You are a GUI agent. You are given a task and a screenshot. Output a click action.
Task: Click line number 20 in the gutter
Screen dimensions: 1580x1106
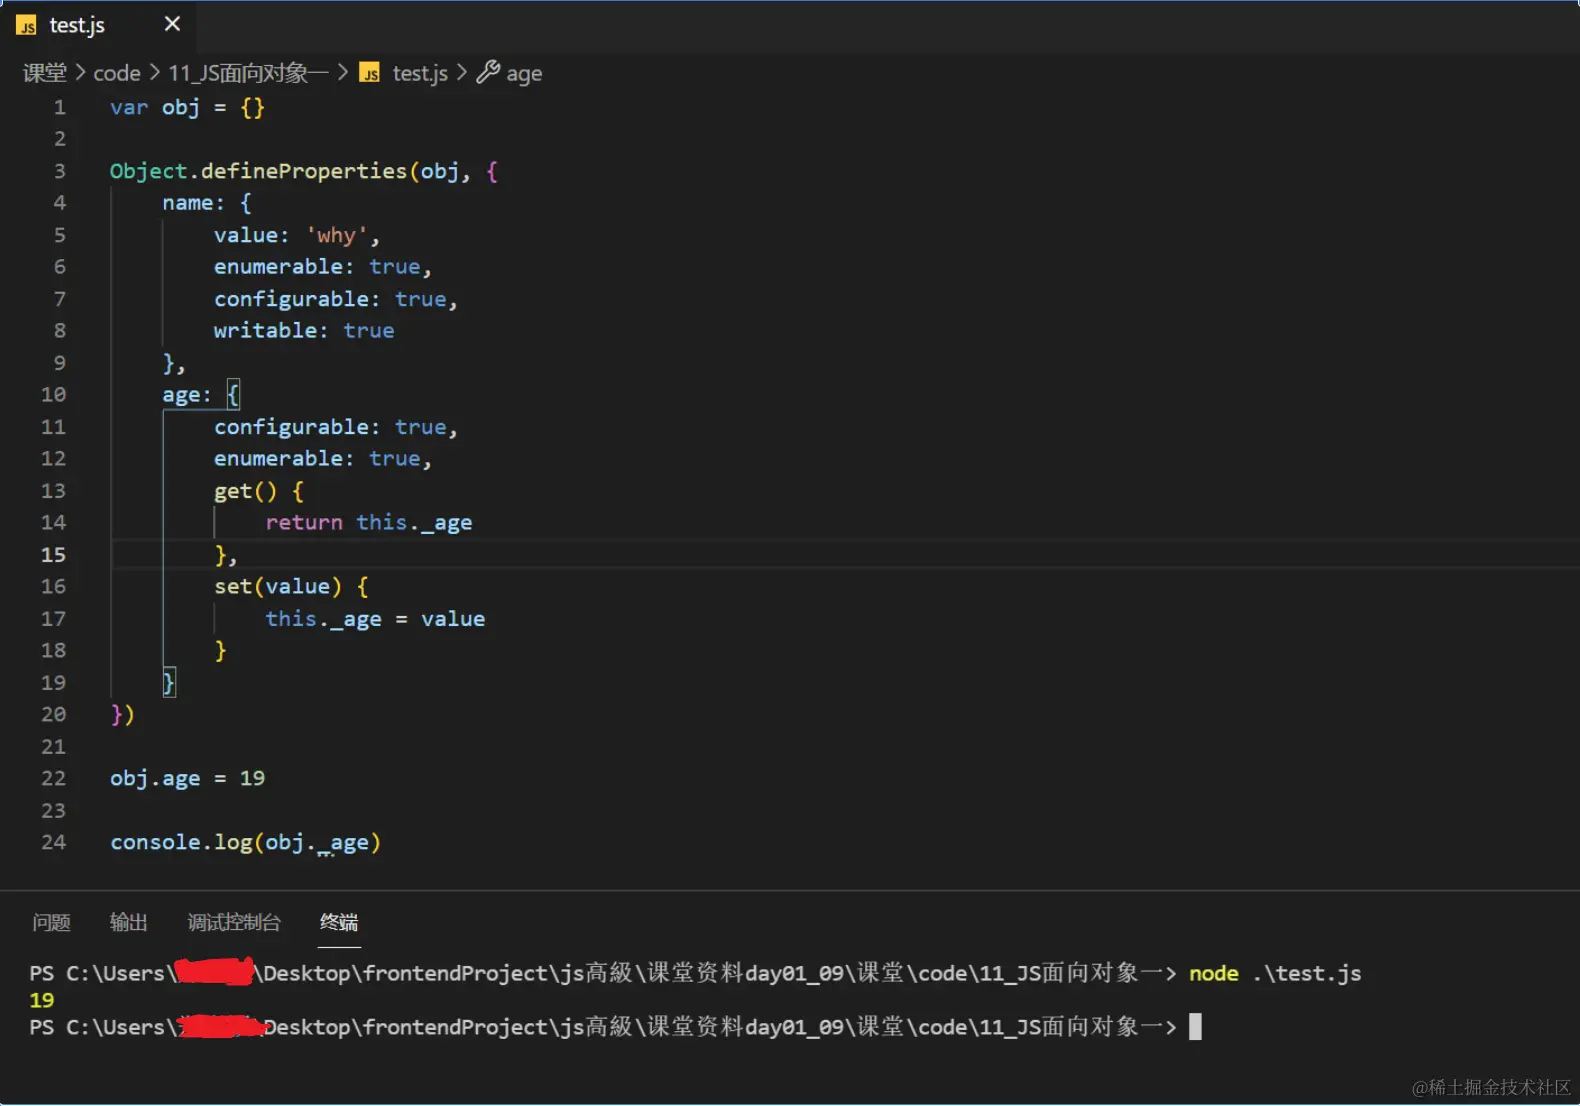point(54,715)
